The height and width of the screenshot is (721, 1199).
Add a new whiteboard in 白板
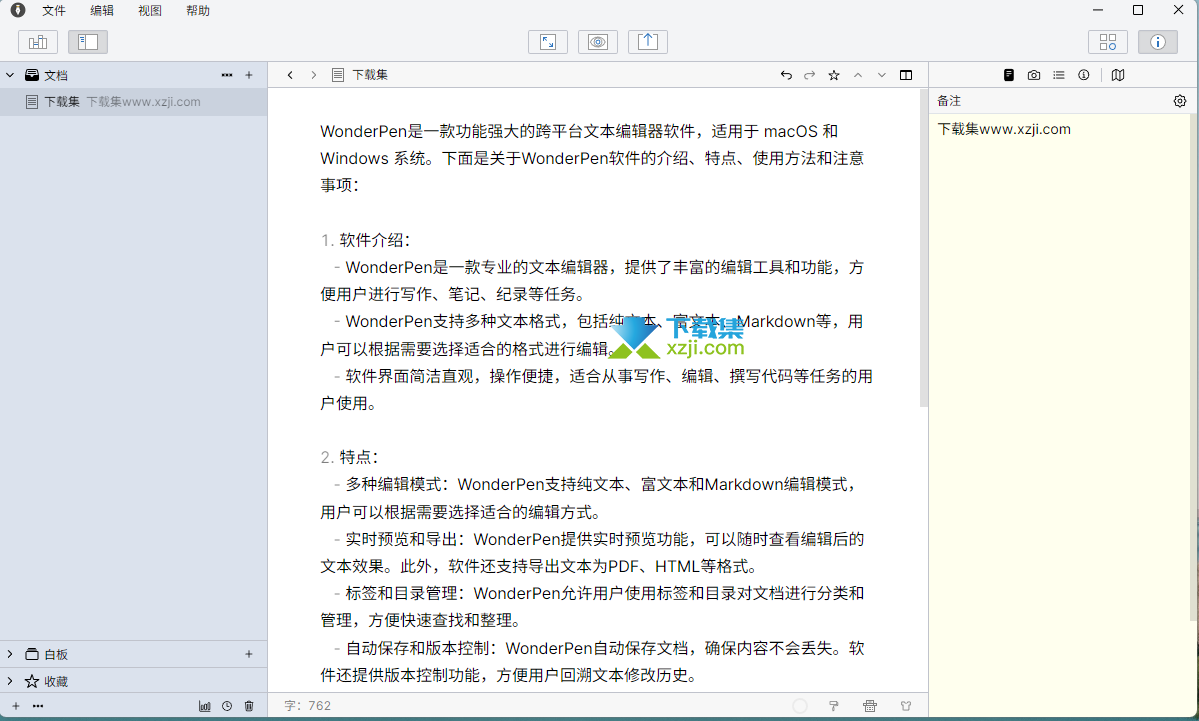click(x=249, y=654)
